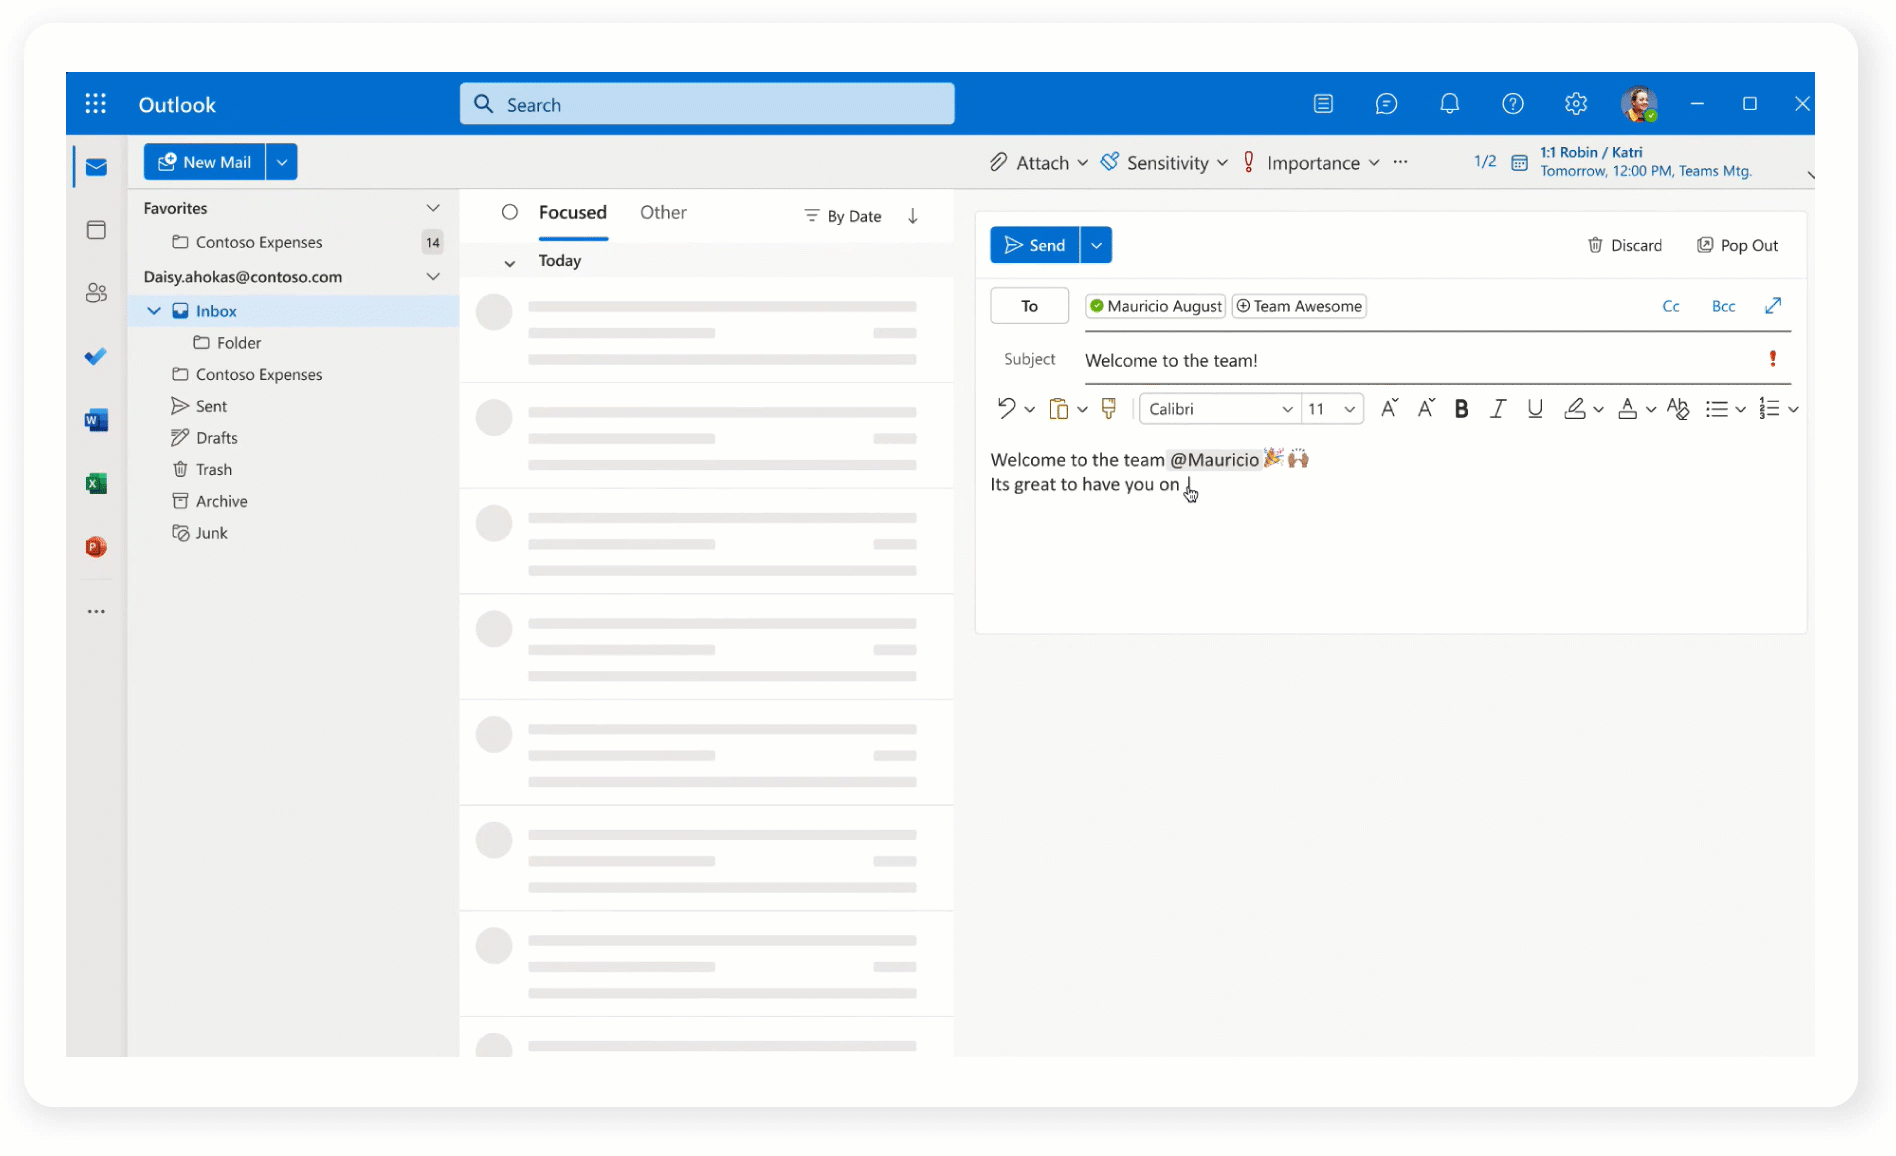Viewport: 1896px width, 1156px height.
Task: Launch Excel from the app sidebar
Action: [96, 484]
